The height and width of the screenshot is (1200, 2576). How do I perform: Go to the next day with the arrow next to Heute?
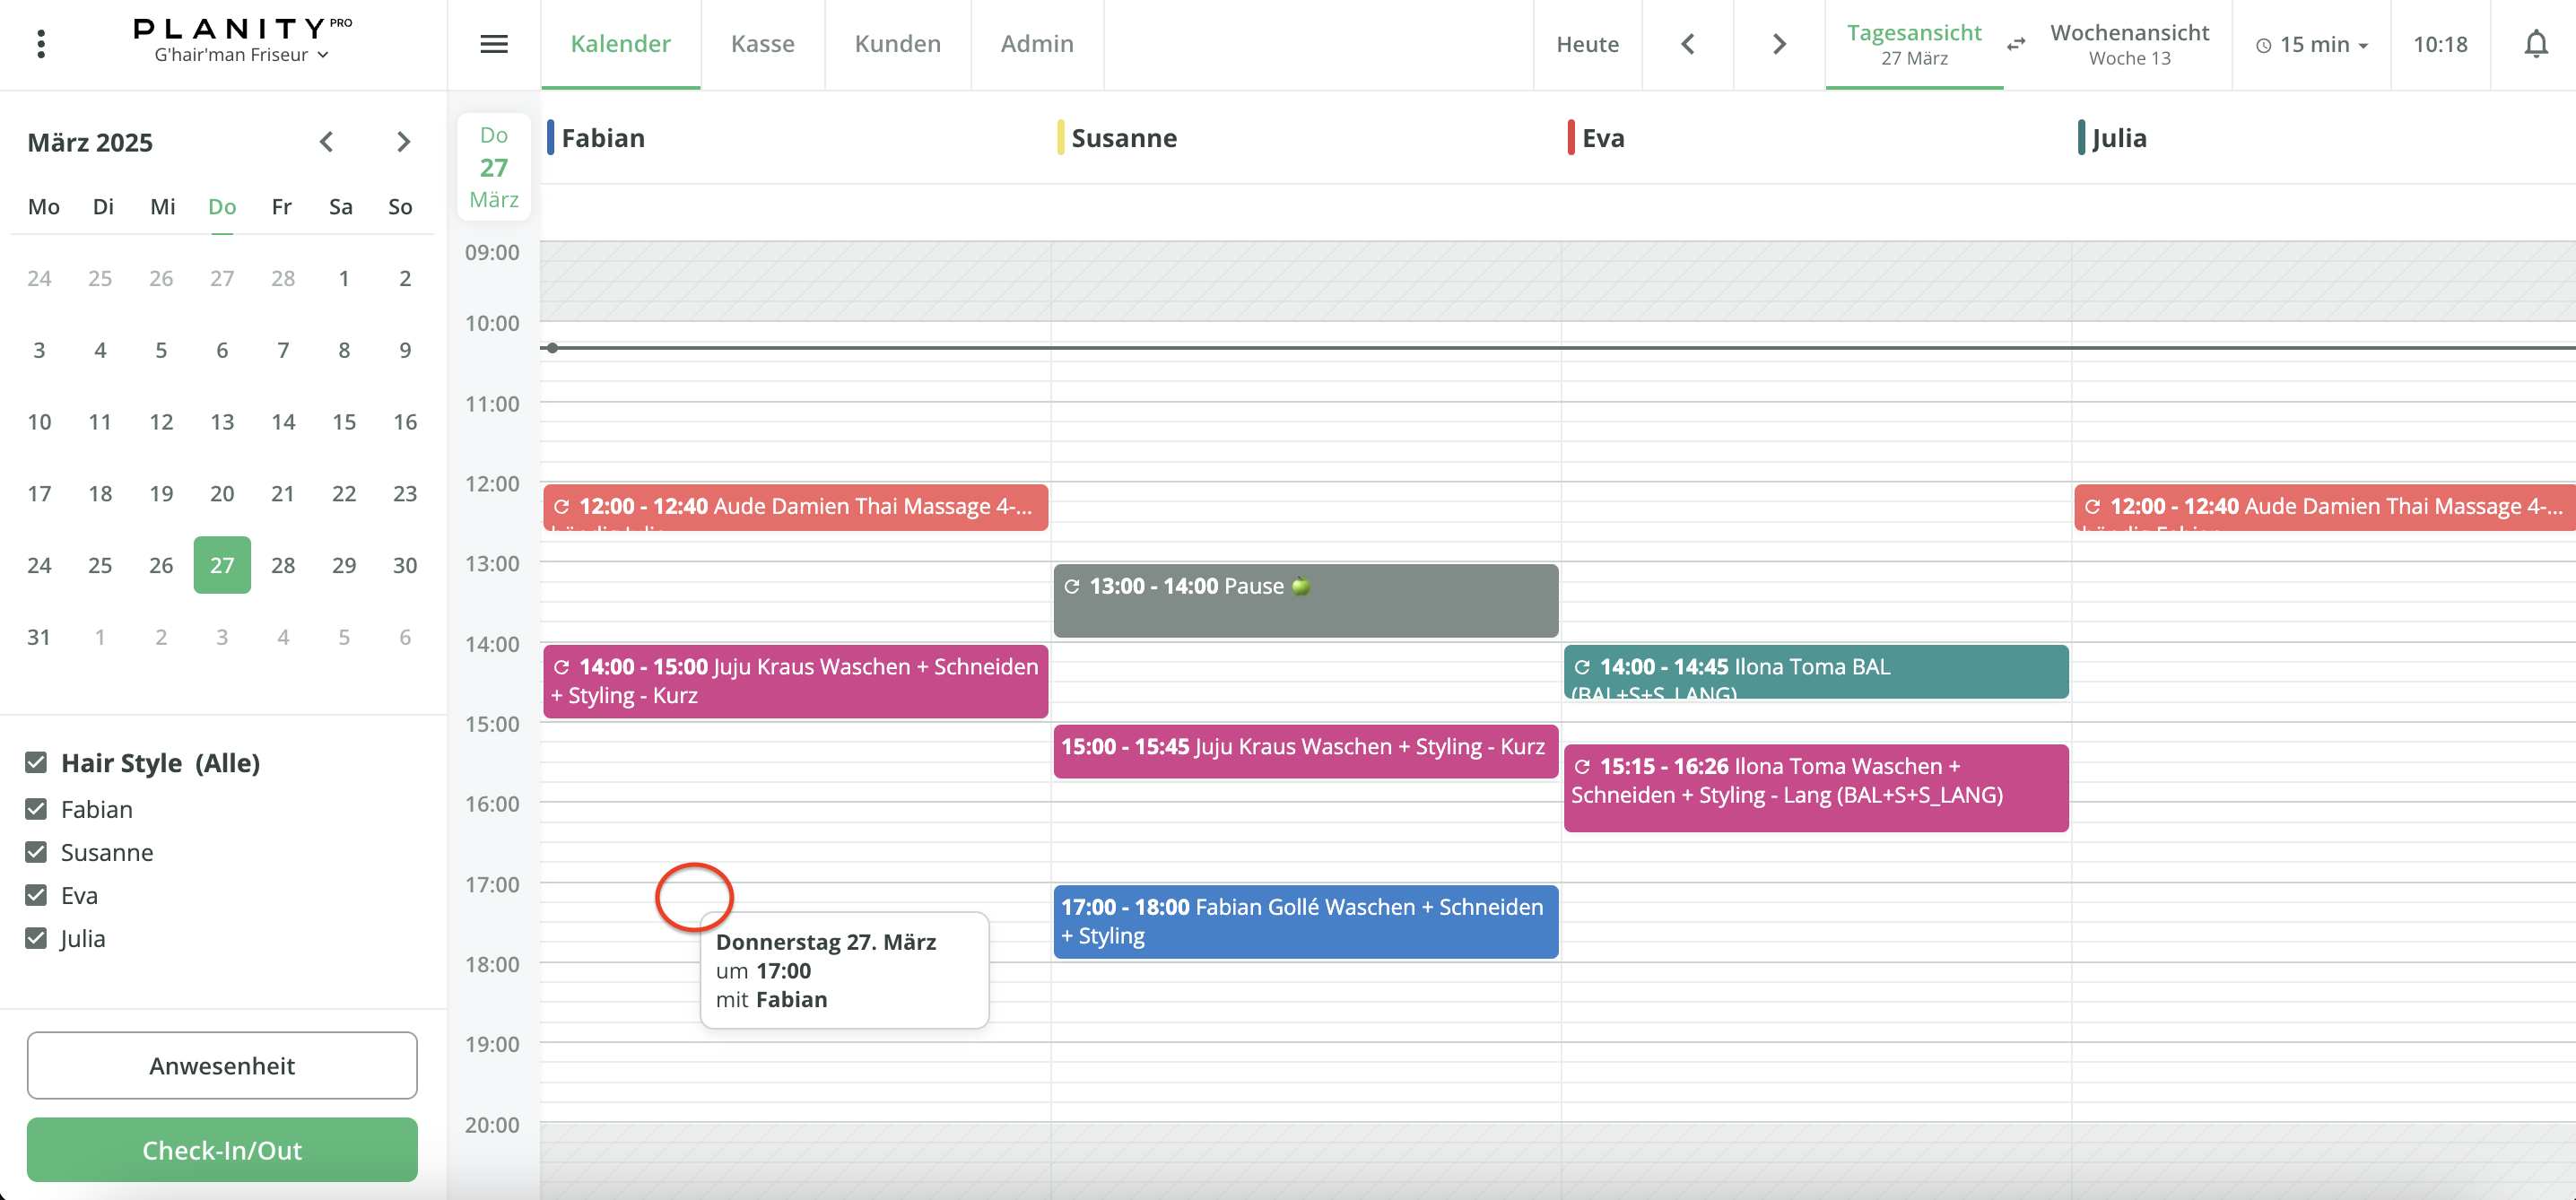pos(1779,44)
